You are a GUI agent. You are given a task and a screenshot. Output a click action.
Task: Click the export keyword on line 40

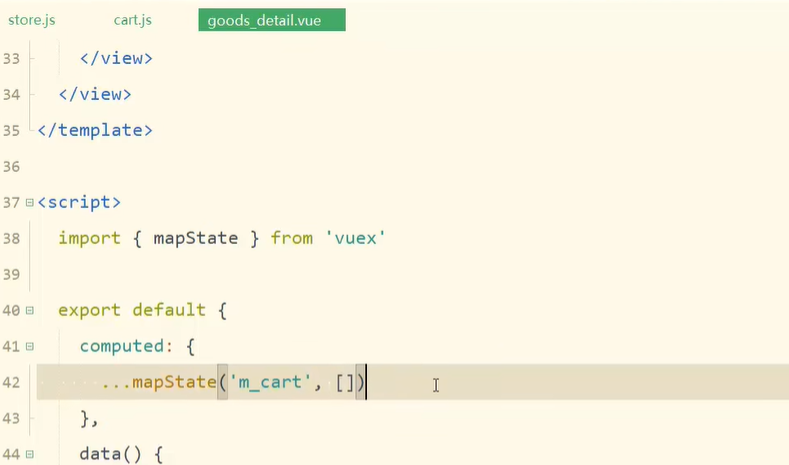click(x=89, y=311)
